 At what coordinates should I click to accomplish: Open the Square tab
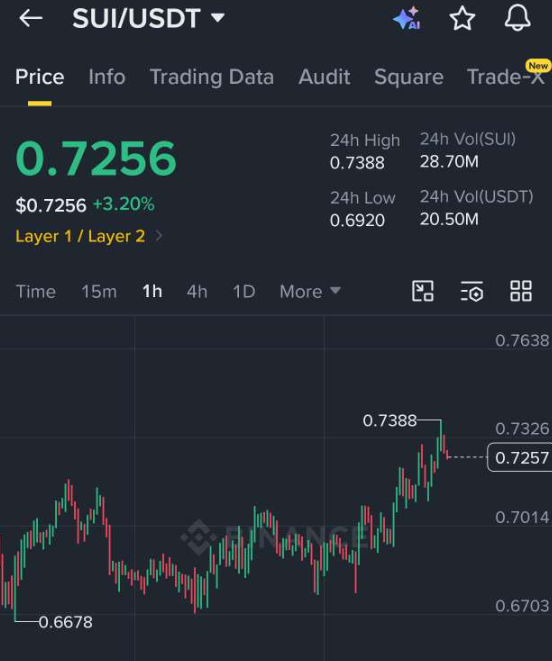click(409, 77)
